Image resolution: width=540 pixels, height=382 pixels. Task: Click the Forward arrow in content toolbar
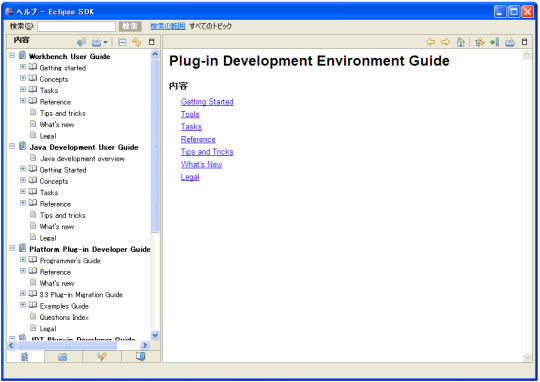click(445, 42)
